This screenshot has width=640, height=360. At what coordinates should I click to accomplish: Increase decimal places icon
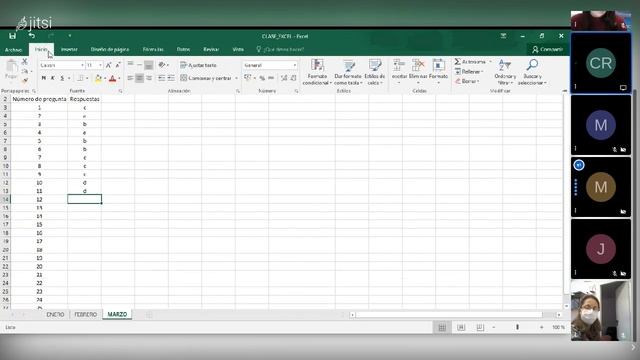tap(284, 78)
